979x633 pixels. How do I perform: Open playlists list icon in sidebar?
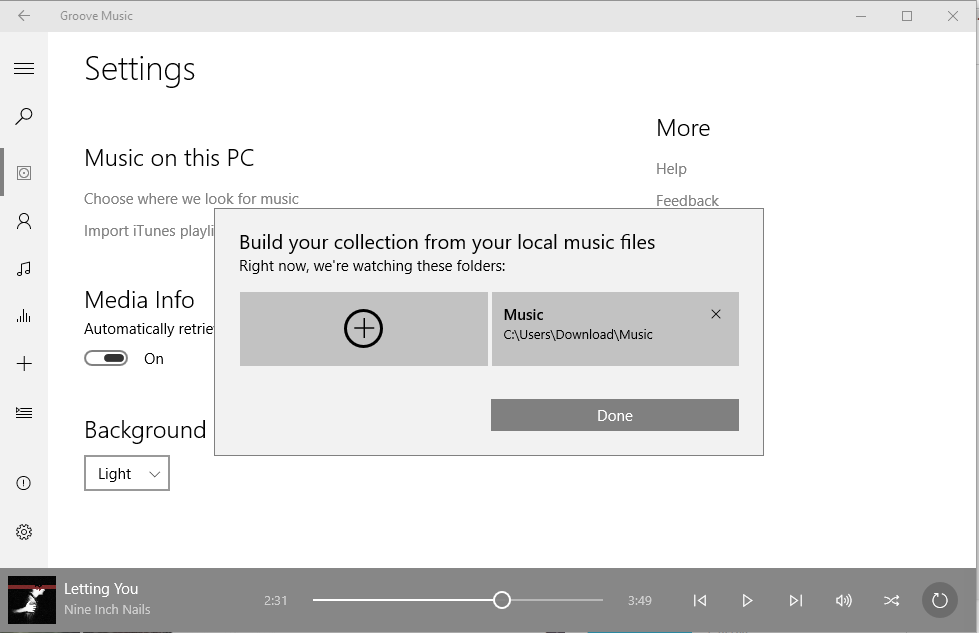(24, 413)
